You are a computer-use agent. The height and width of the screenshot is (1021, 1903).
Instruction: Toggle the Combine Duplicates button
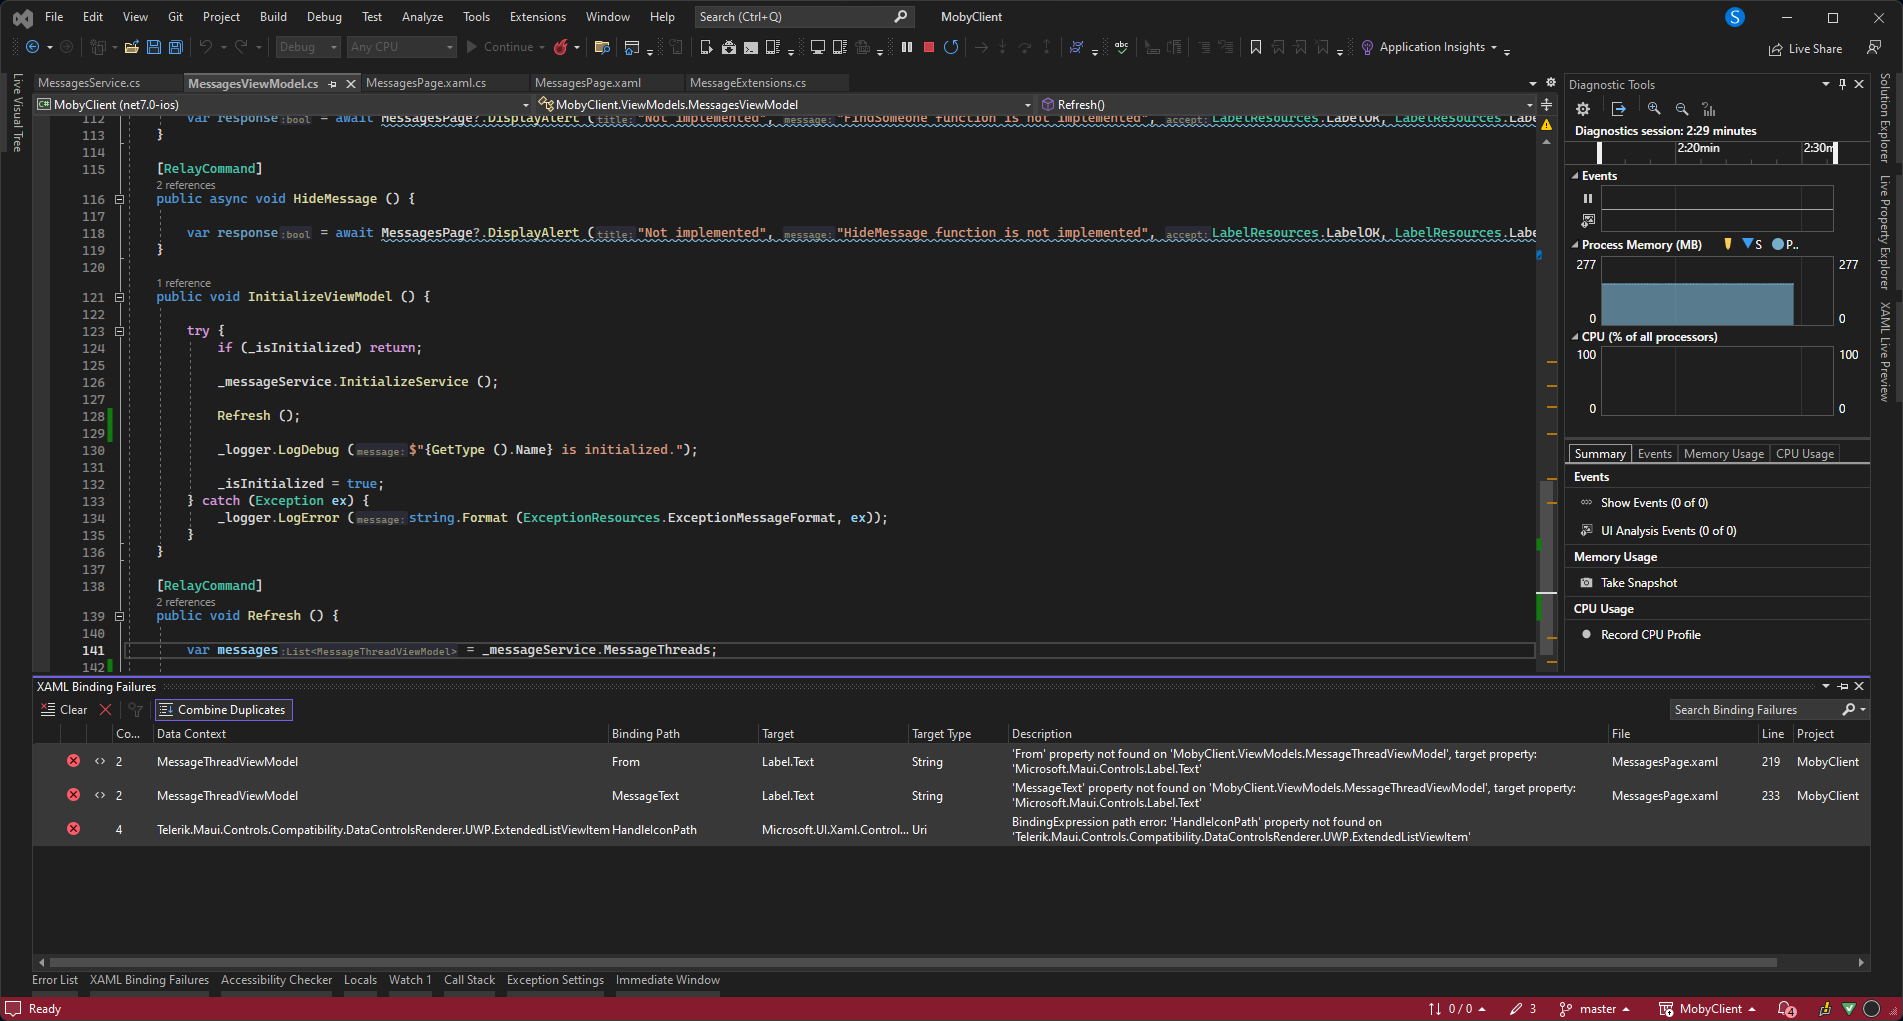coord(223,710)
